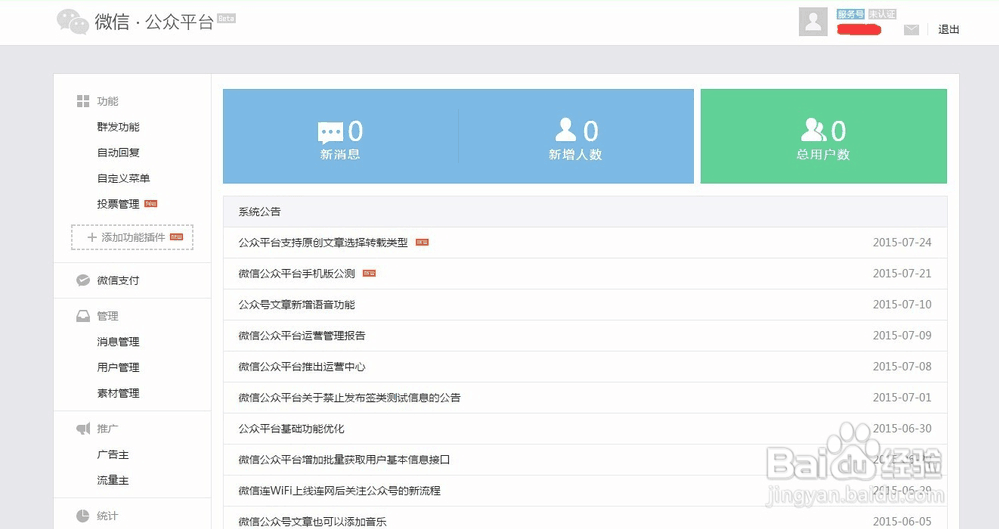Click the 统计 pie chart icon

[x=83, y=516]
